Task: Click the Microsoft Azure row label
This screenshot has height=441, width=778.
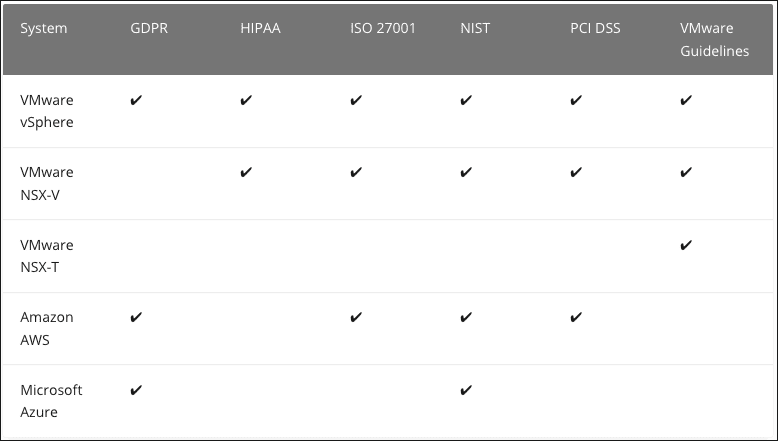Action: 51,401
